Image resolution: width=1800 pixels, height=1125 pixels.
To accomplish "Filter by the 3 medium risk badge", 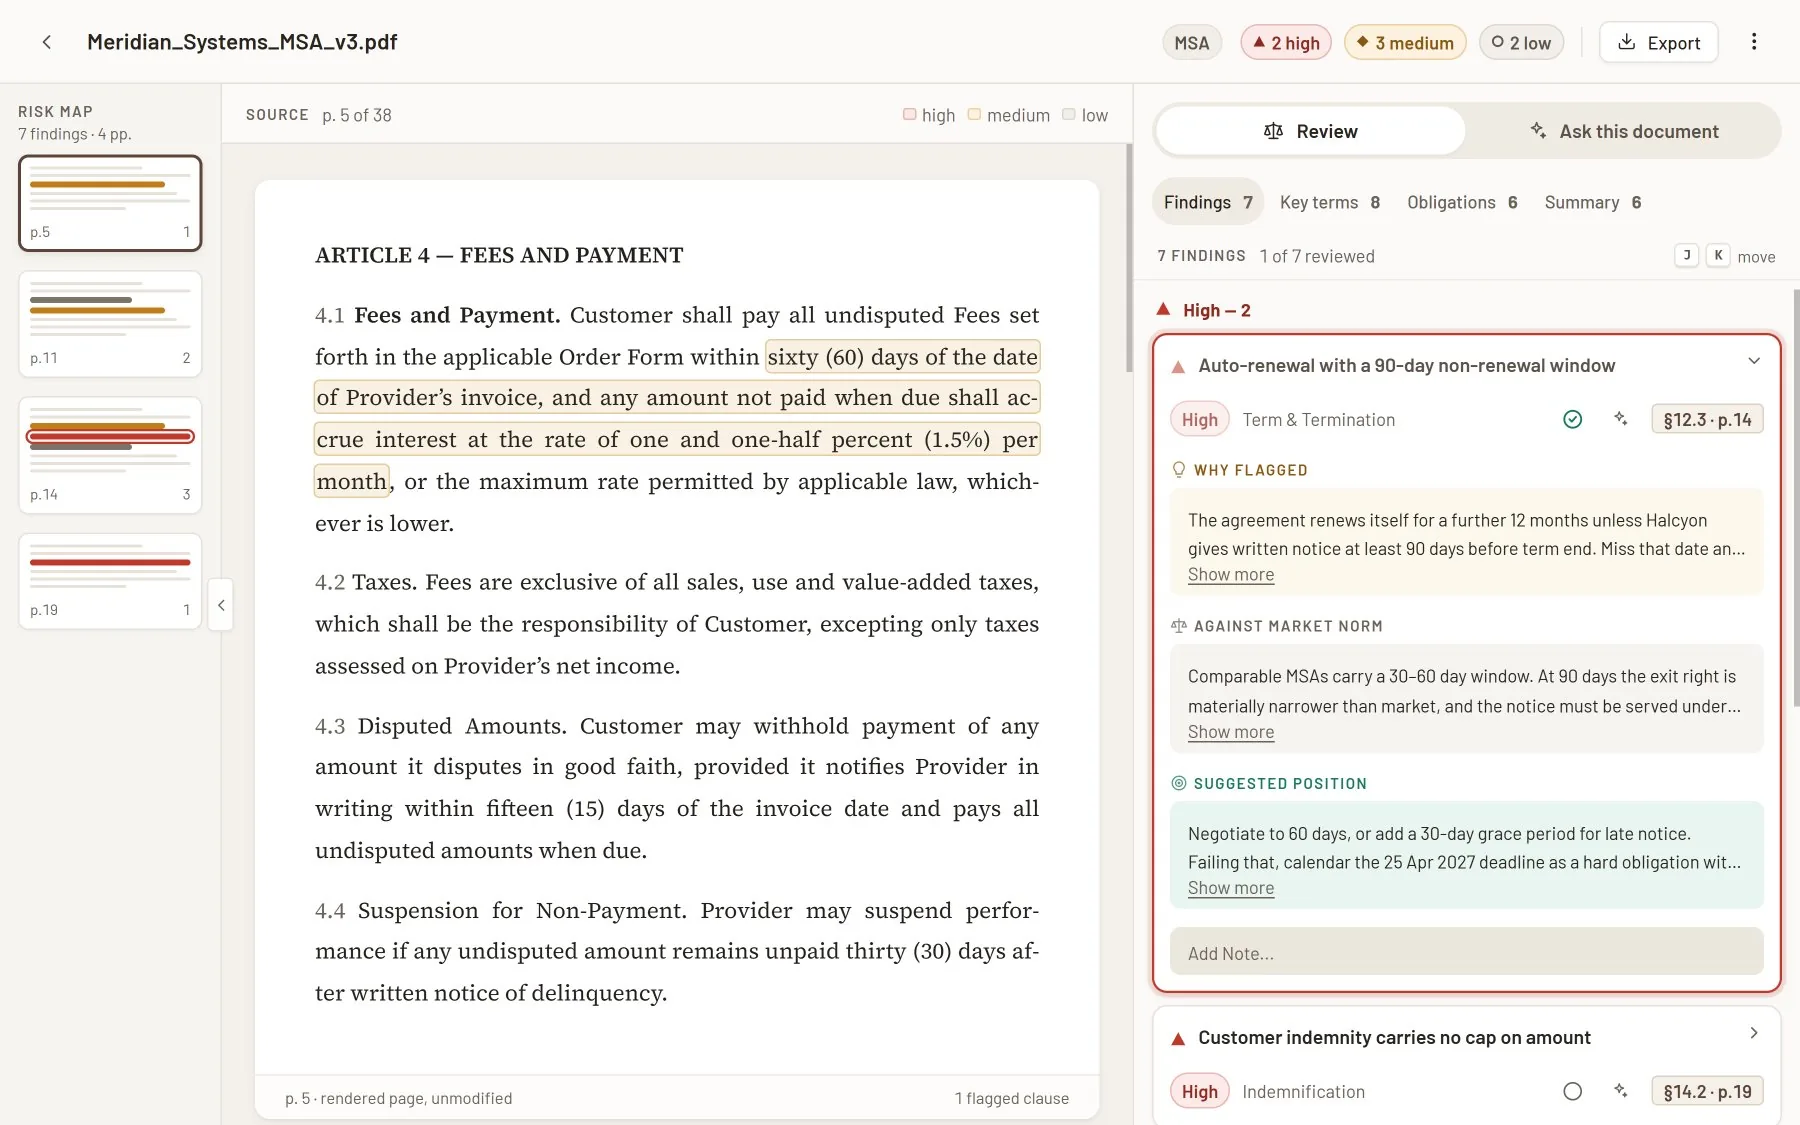I will click(1405, 42).
